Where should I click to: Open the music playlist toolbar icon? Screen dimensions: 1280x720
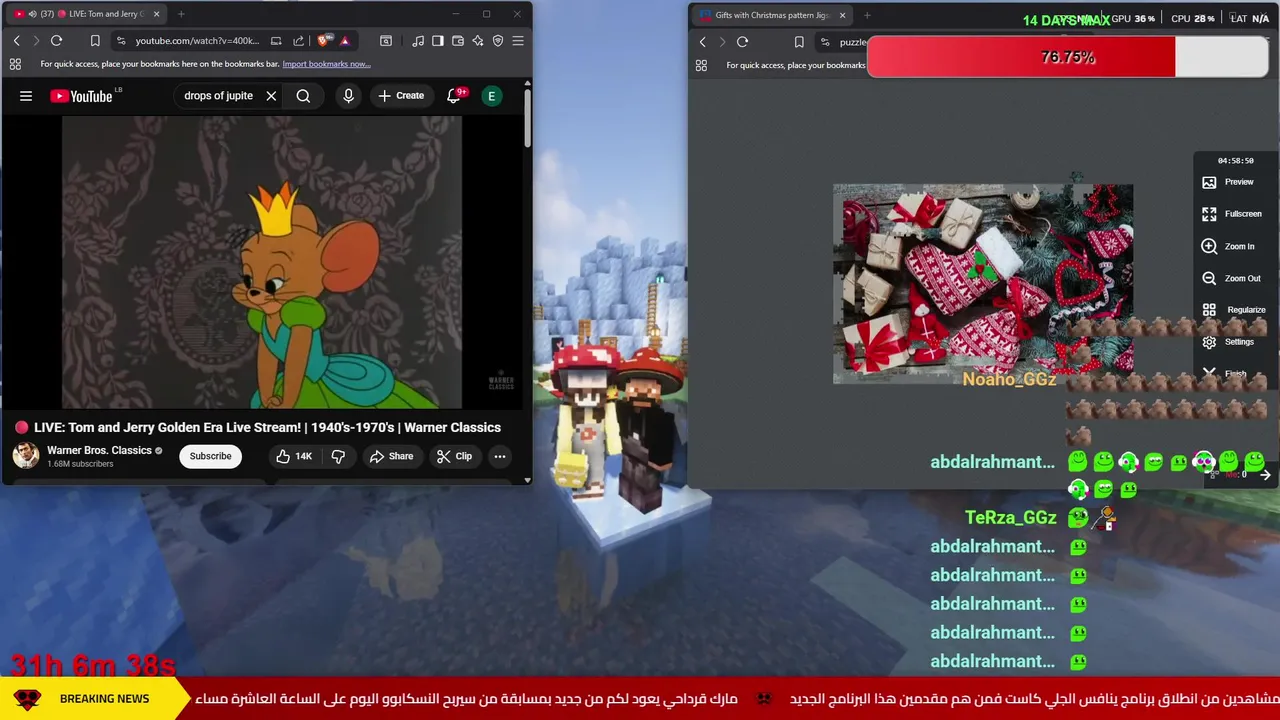click(417, 41)
